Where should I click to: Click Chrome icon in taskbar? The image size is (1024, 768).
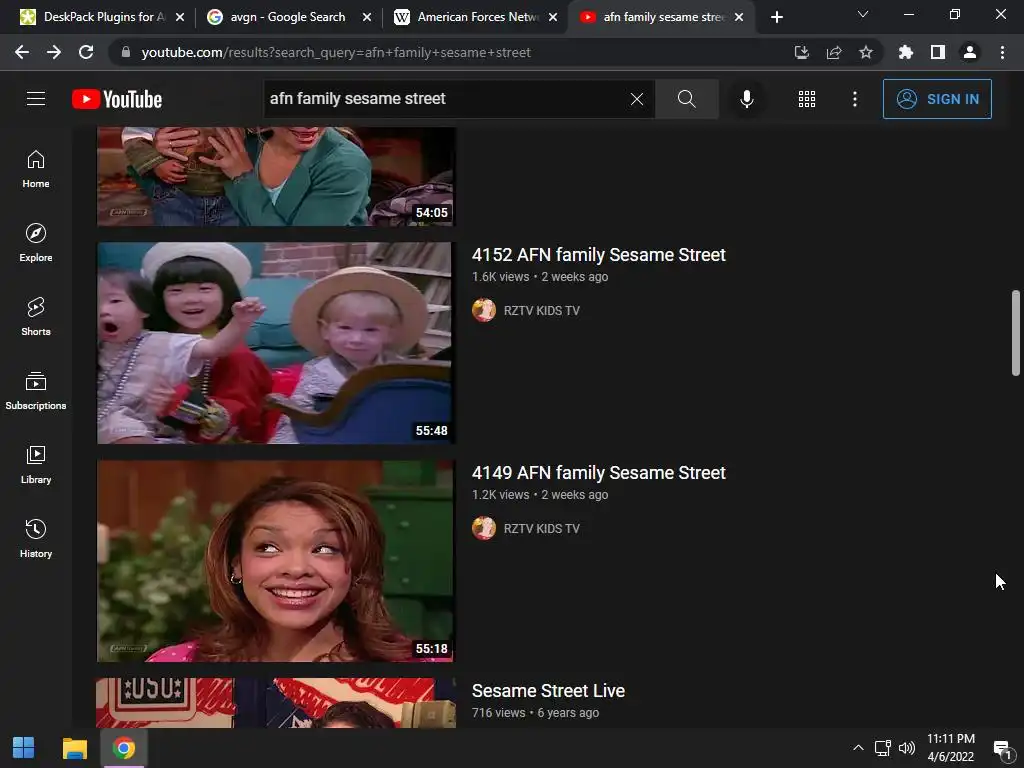pyautogui.click(x=123, y=748)
